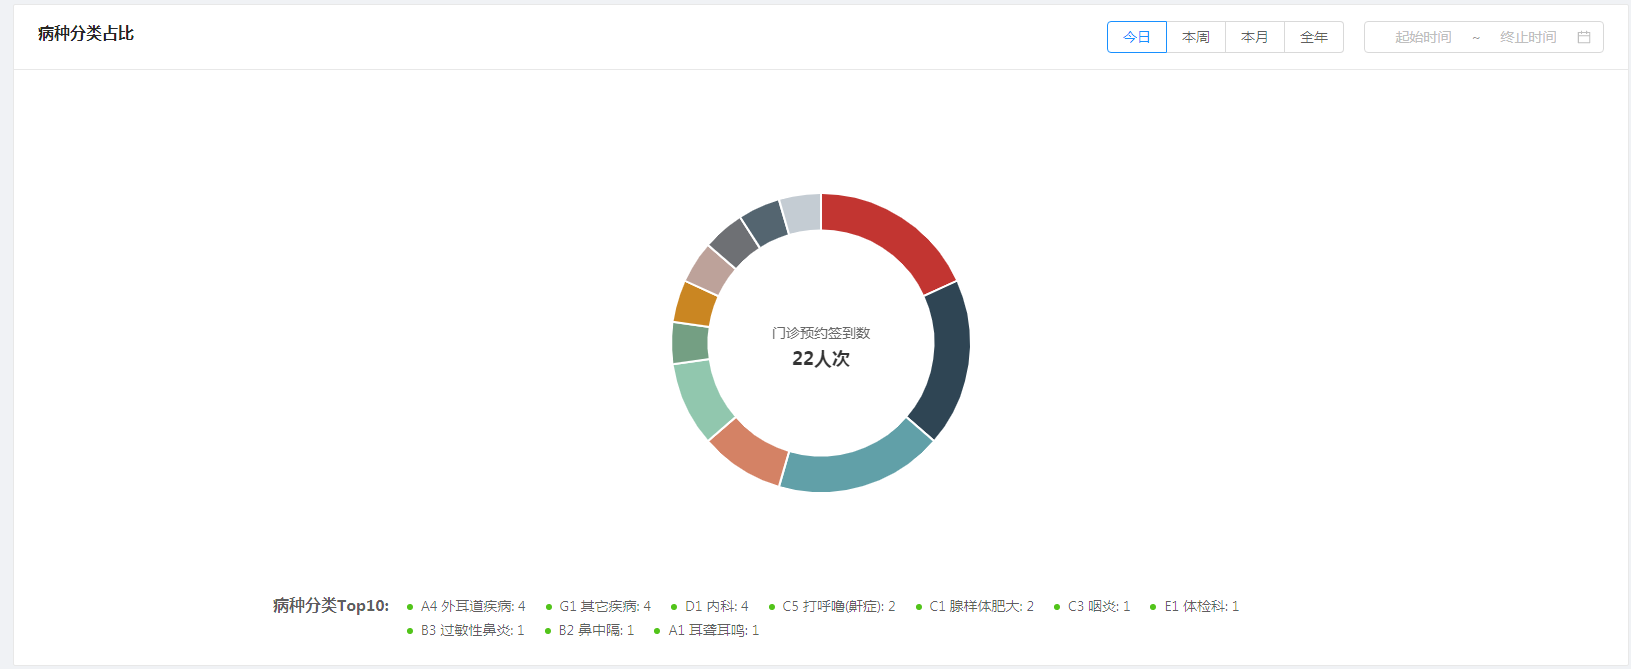Click legend item B2 鼻中隔: 1

pyautogui.click(x=589, y=630)
